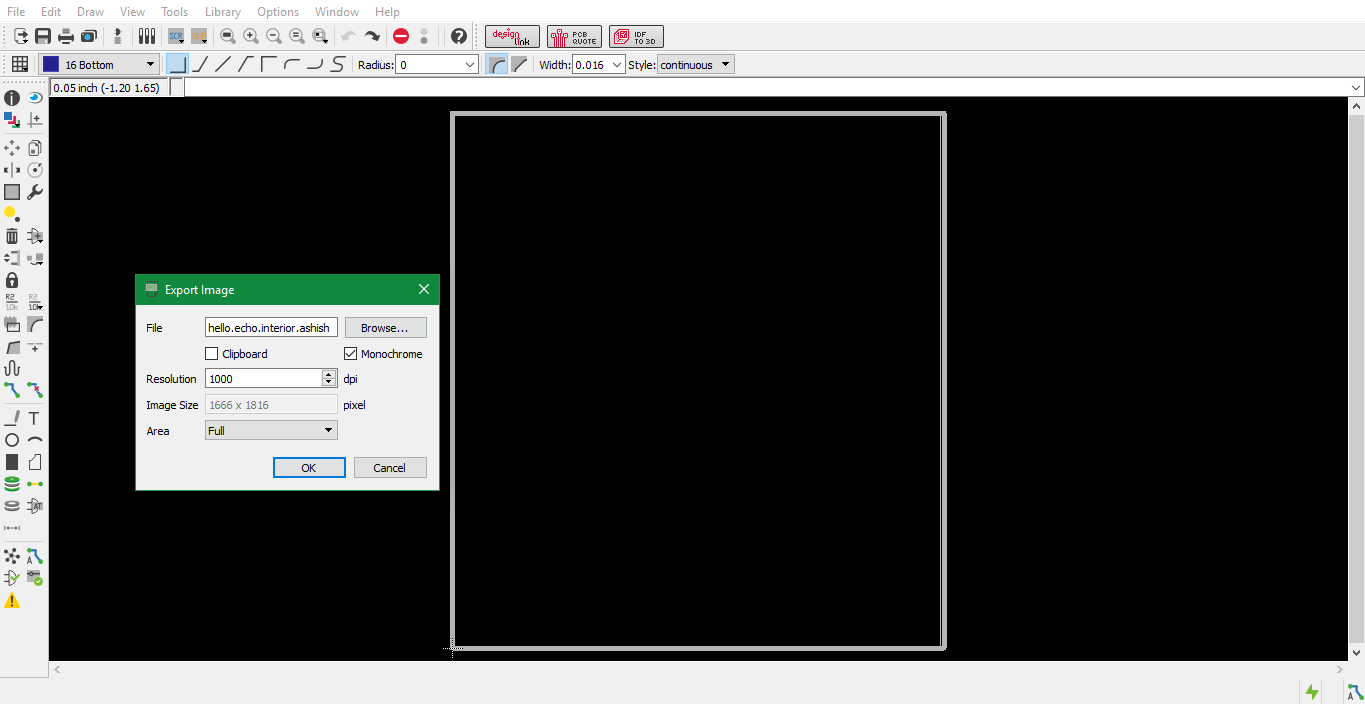Screen dimensions: 1365x704
Task: Open the Draw menu
Action: (x=90, y=12)
